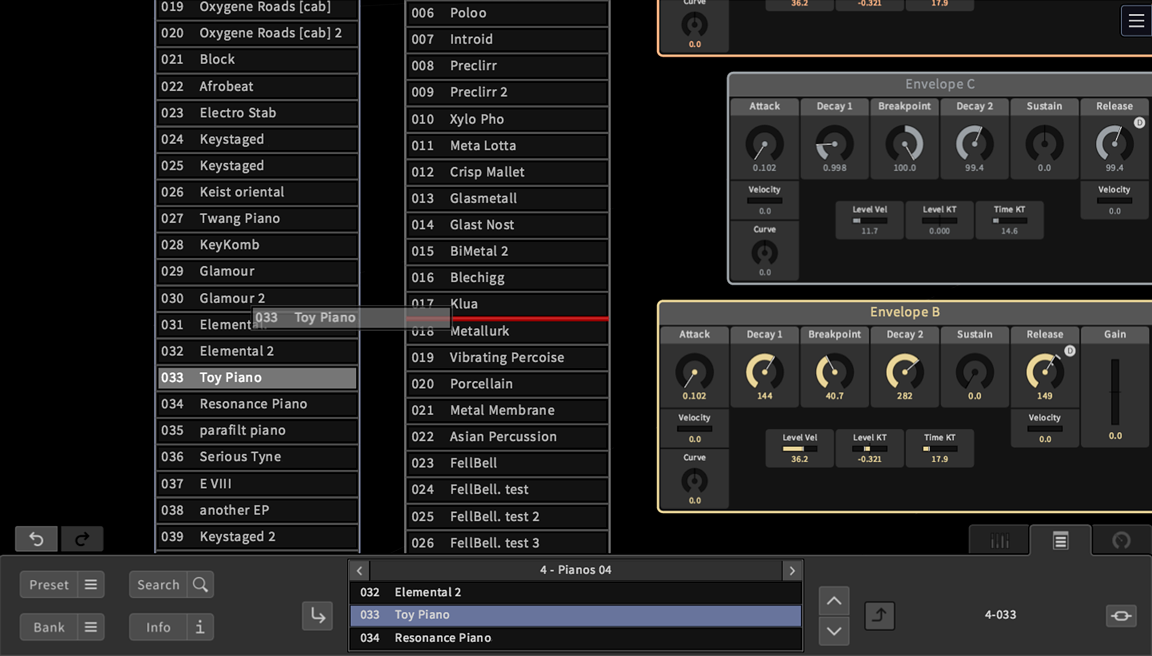The height and width of the screenshot is (656, 1152).
Task: Click Envelope B Level KT slider
Action: pos(869,449)
